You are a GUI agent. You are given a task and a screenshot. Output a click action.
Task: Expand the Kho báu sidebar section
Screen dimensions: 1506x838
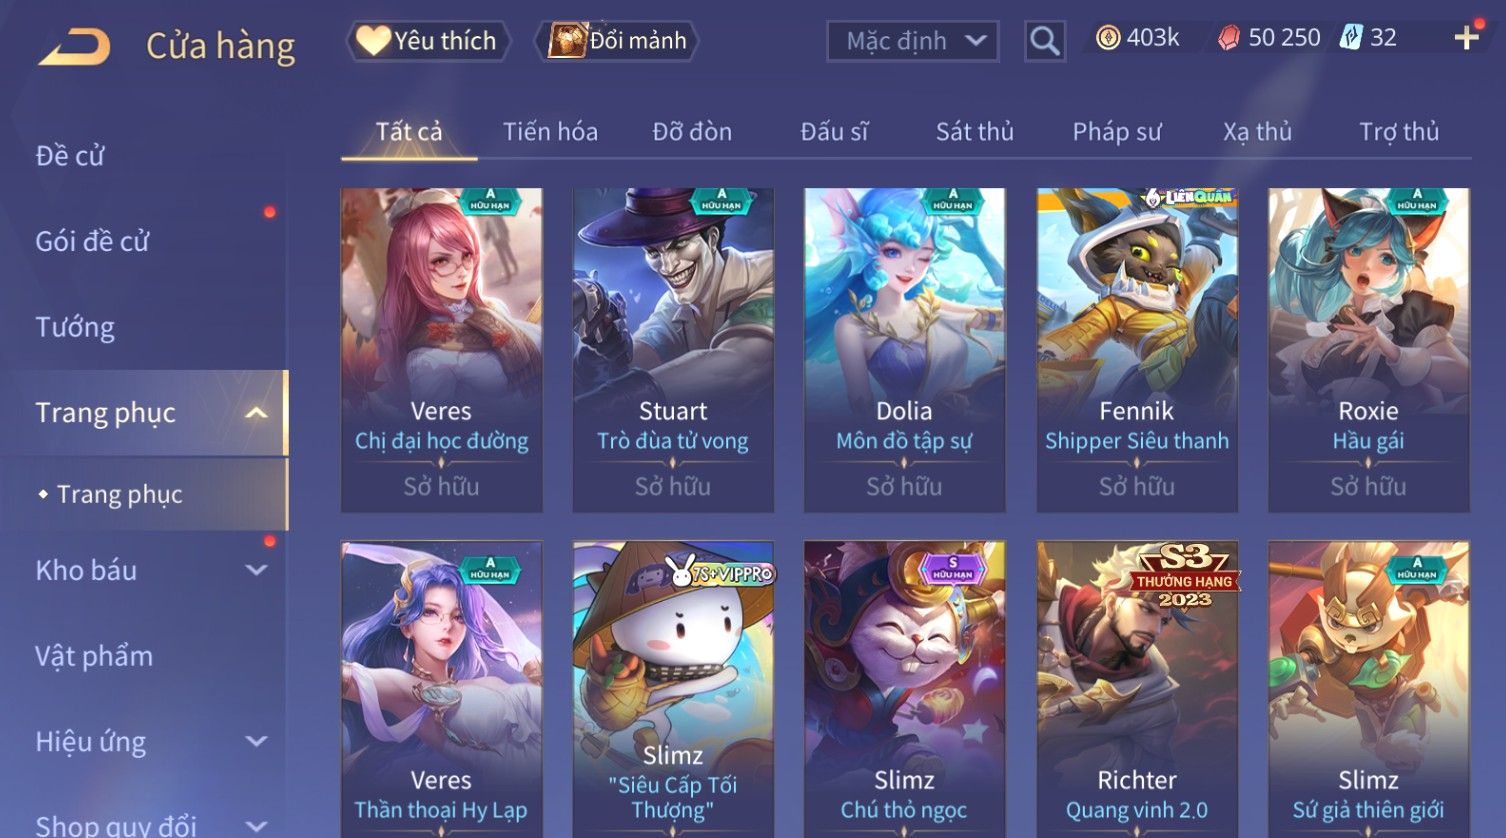coord(256,570)
